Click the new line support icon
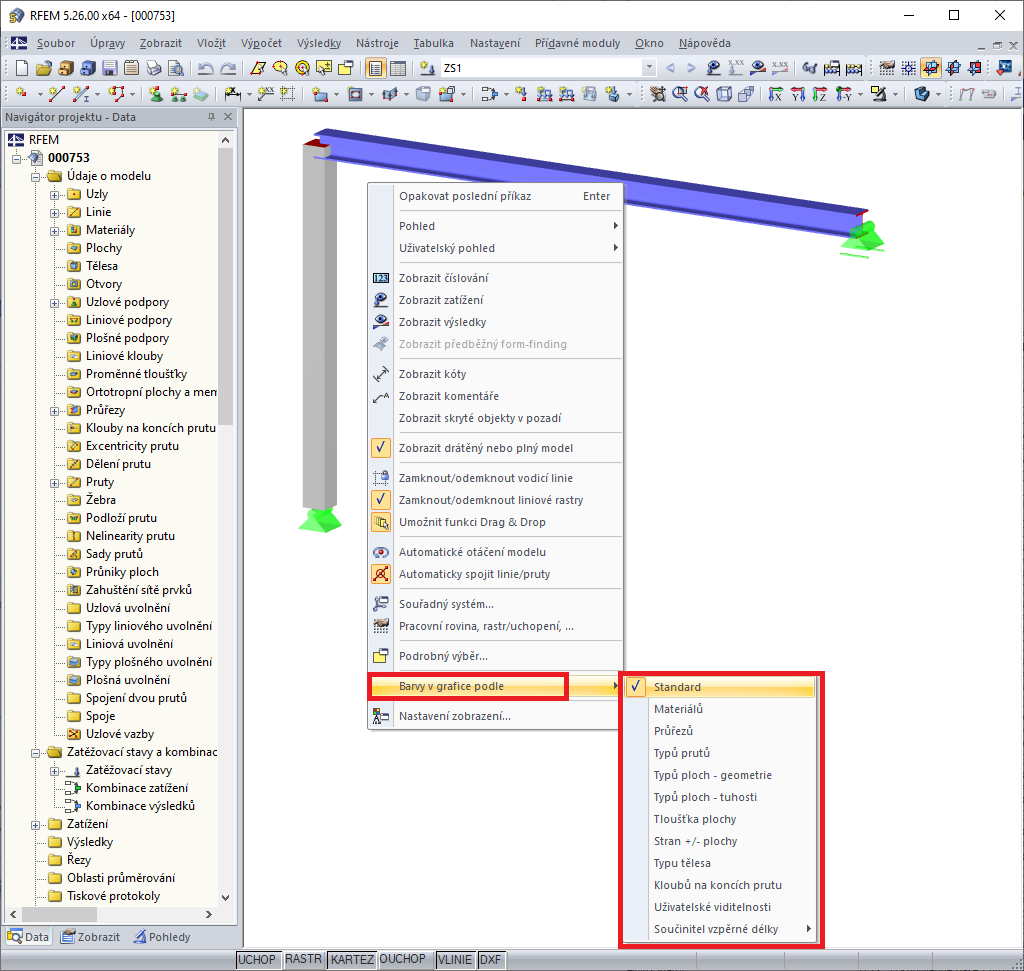The height and width of the screenshot is (971, 1024). point(178,95)
